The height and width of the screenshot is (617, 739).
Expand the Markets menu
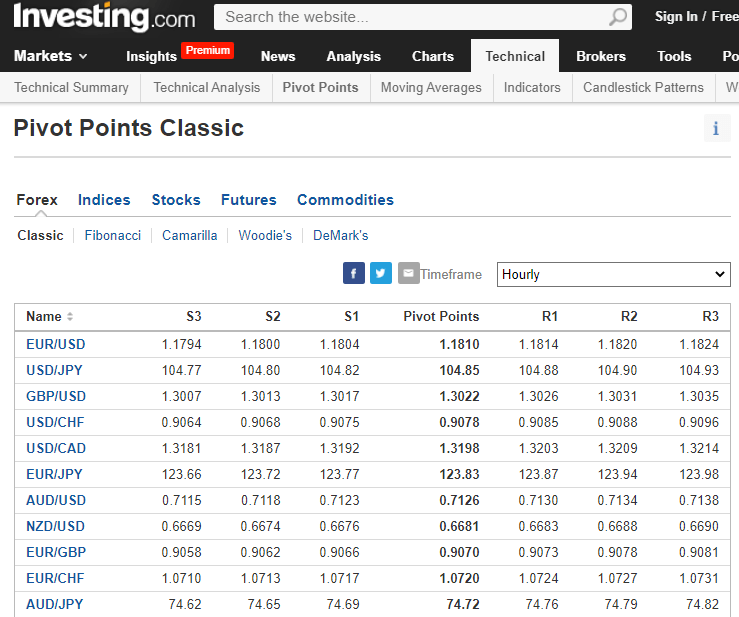pyautogui.click(x=51, y=56)
